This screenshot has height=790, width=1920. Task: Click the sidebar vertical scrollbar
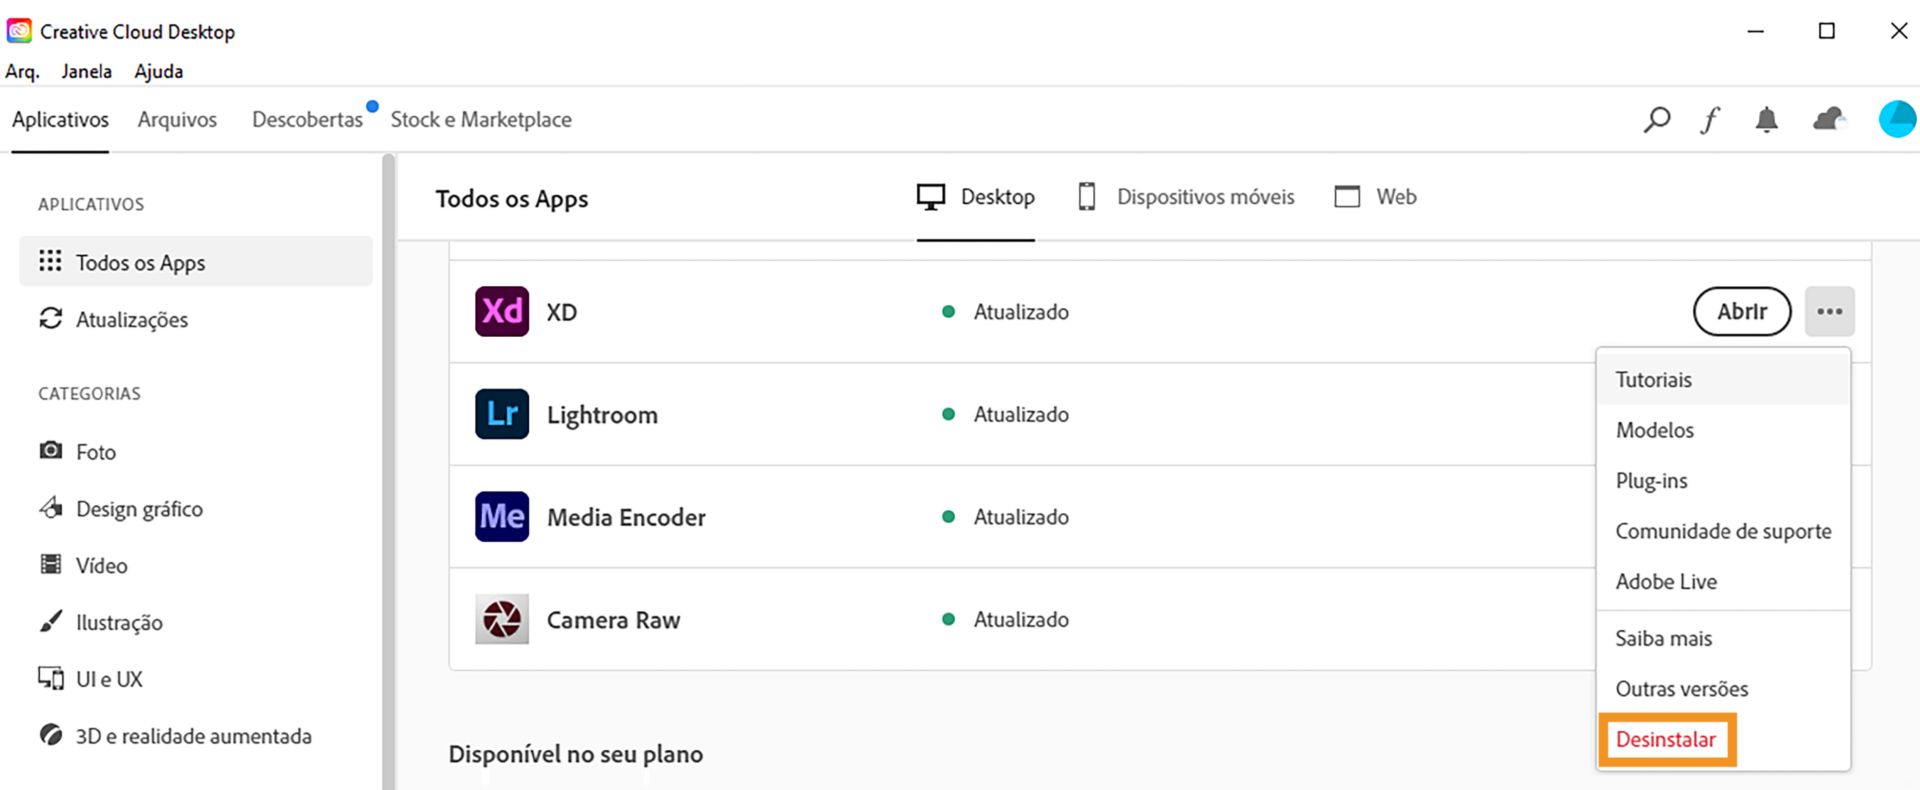pos(389,471)
